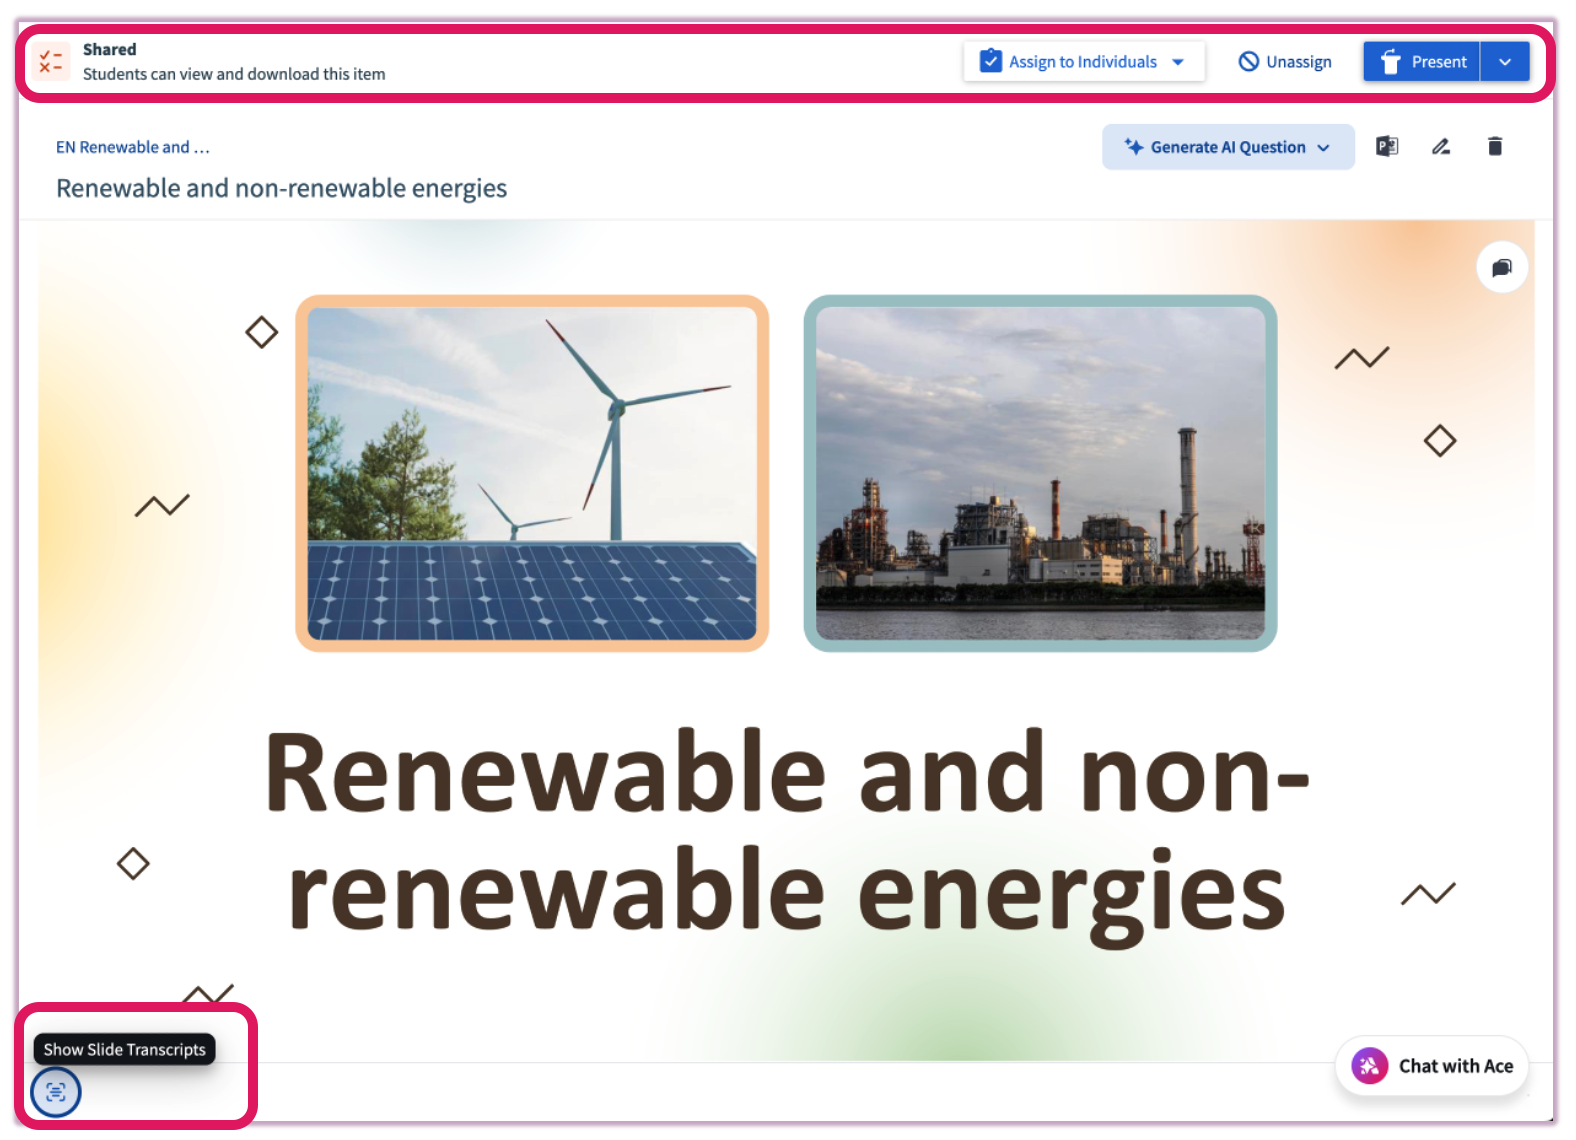Image resolution: width=1576 pixels, height=1140 pixels.
Task: Click the Shared status checklist icon
Action: click(x=50, y=62)
